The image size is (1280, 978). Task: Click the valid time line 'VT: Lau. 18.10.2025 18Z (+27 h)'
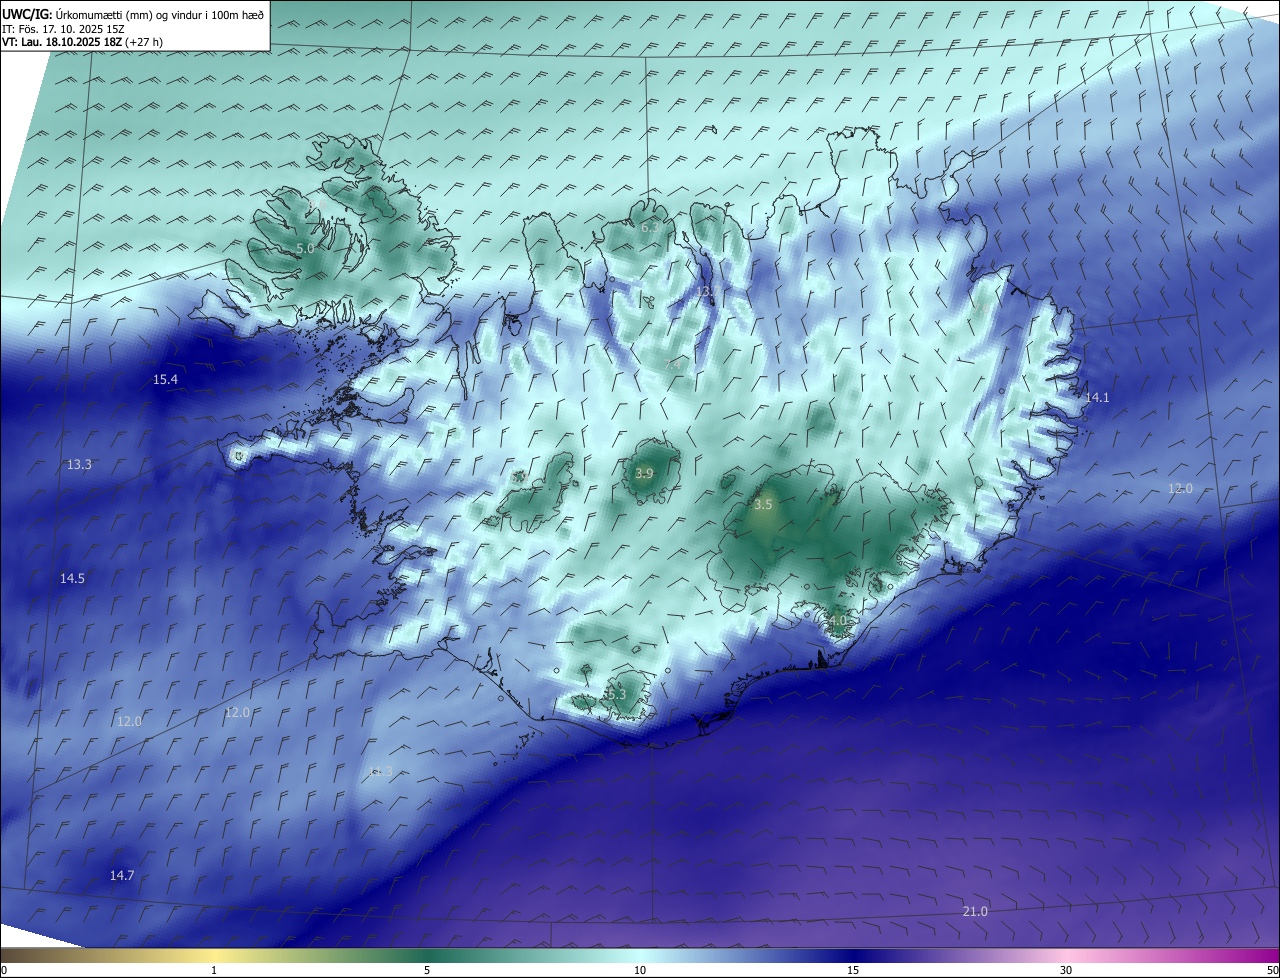[82, 43]
